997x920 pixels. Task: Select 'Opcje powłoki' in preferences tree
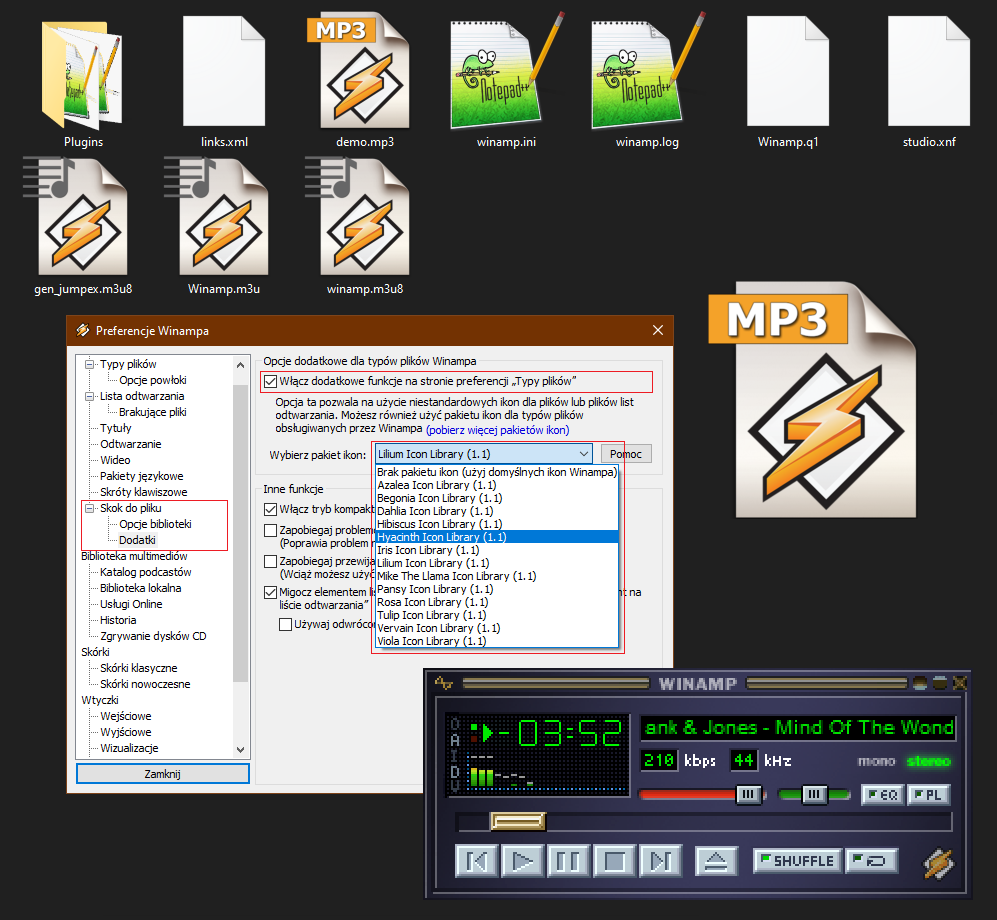click(x=153, y=380)
